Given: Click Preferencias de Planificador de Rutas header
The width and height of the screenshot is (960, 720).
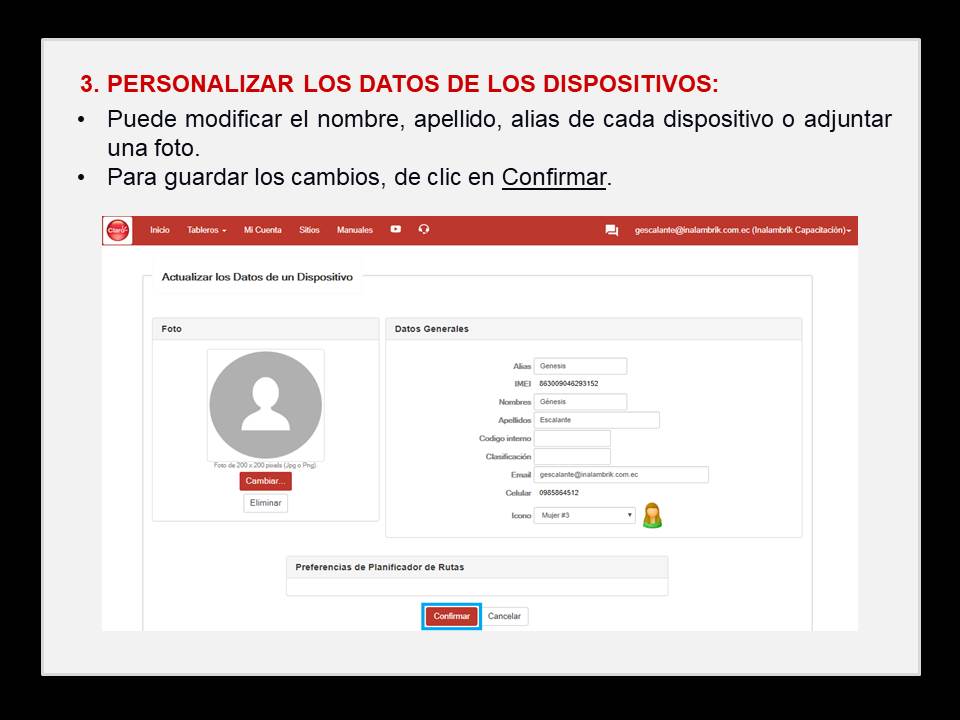Looking at the screenshot, I should coord(477,567).
